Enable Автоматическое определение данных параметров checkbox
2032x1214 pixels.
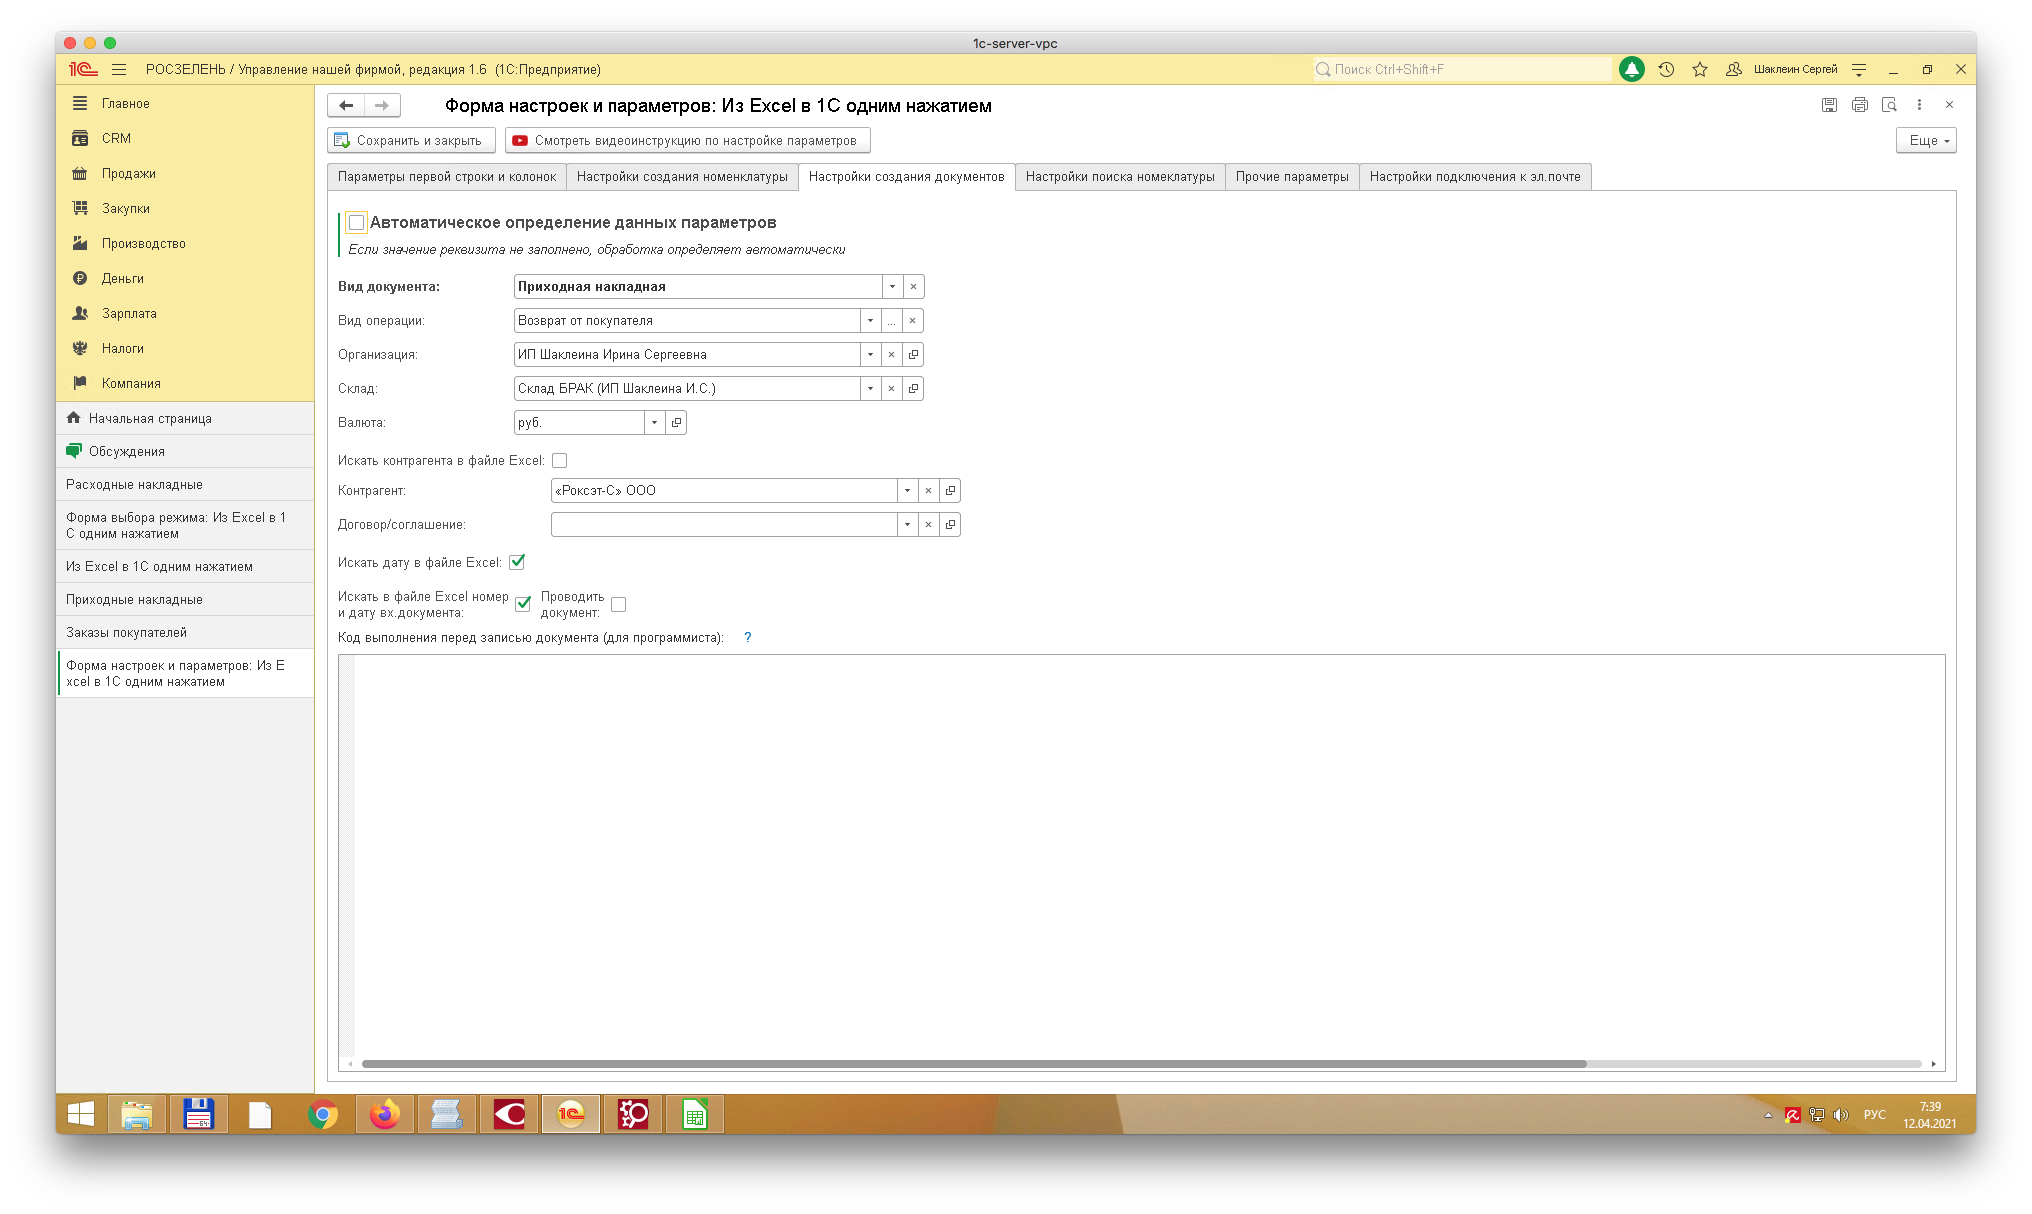(356, 222)
